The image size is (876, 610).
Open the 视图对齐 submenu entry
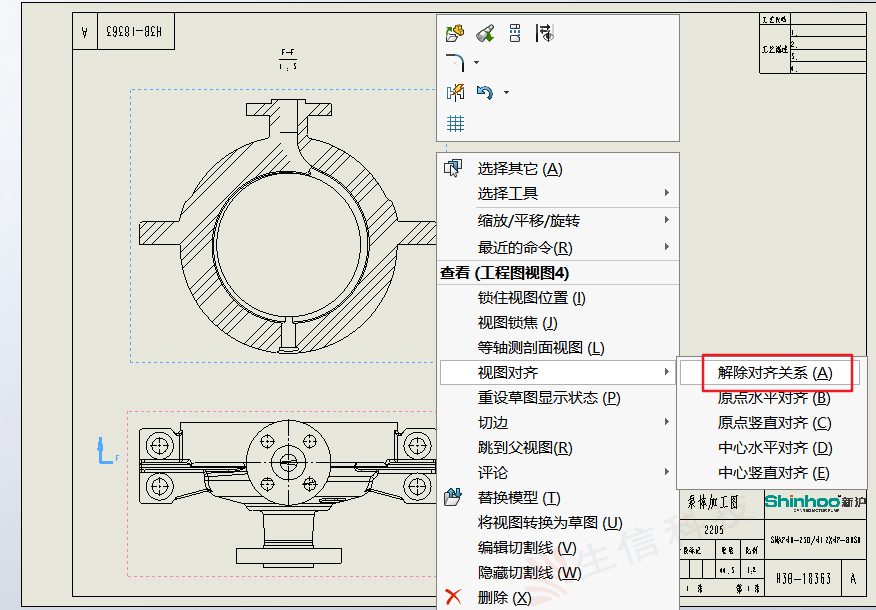tap(559, 373)
